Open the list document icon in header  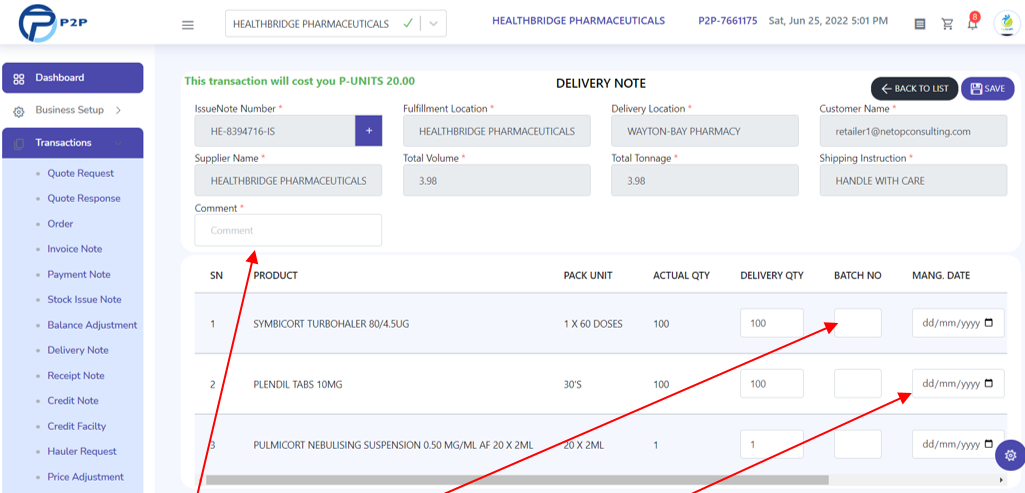[x=920, y=24]
